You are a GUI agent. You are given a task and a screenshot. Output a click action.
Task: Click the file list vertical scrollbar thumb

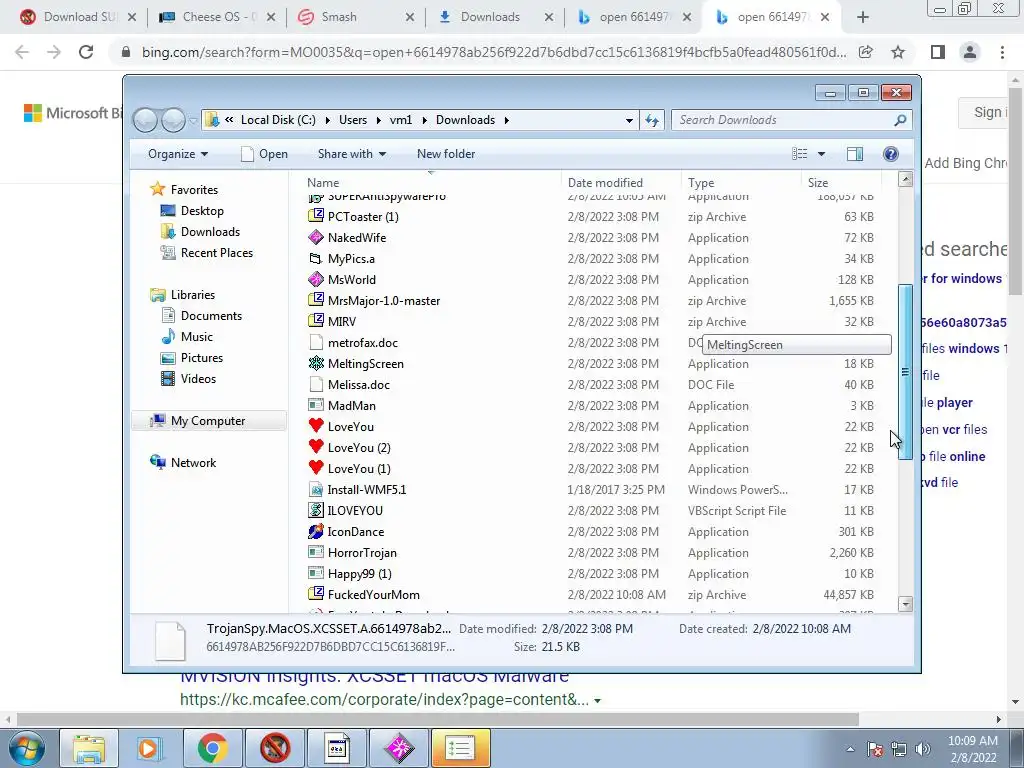[905, 372]
